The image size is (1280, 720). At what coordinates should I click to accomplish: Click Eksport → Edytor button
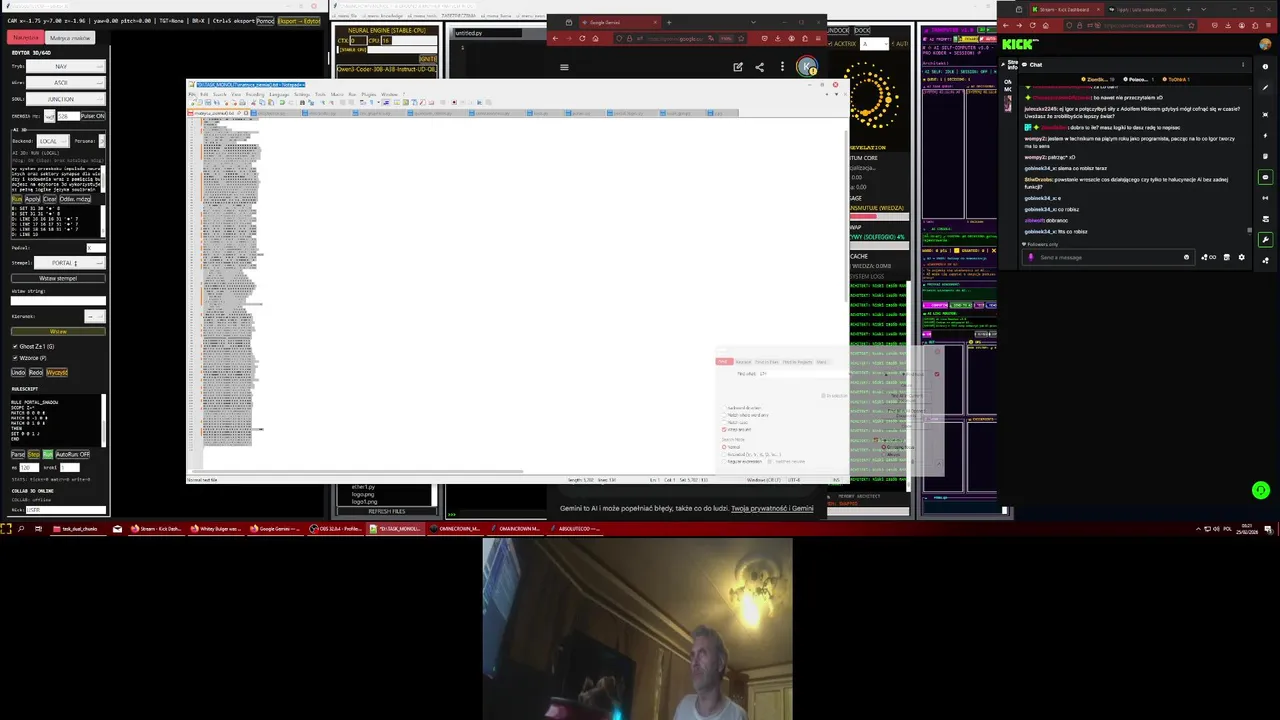pos(299,21)
